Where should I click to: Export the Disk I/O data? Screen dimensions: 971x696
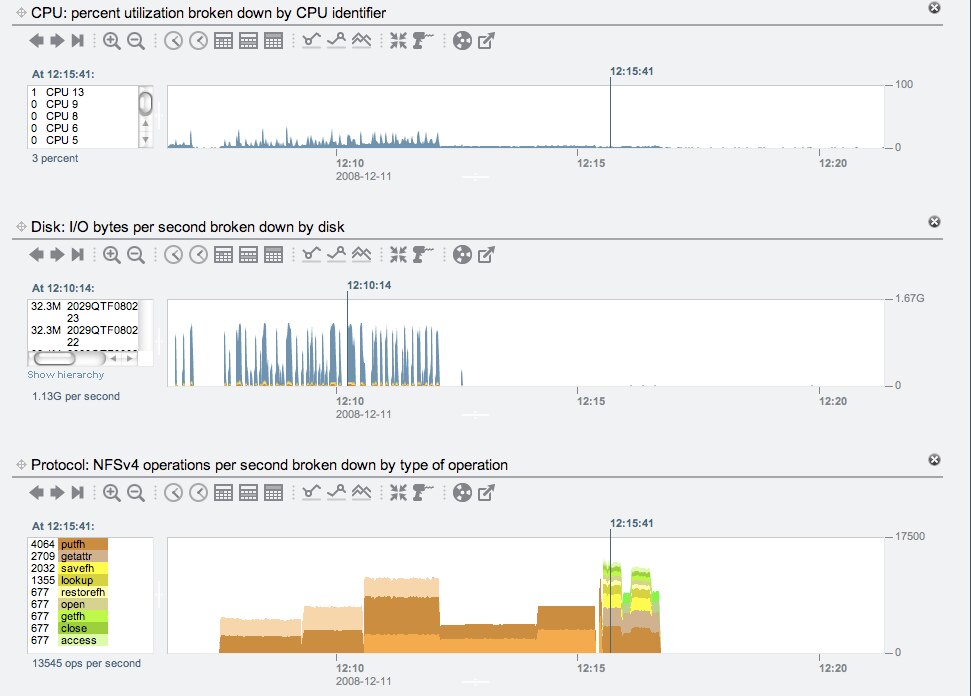click(x=486, y=254)
